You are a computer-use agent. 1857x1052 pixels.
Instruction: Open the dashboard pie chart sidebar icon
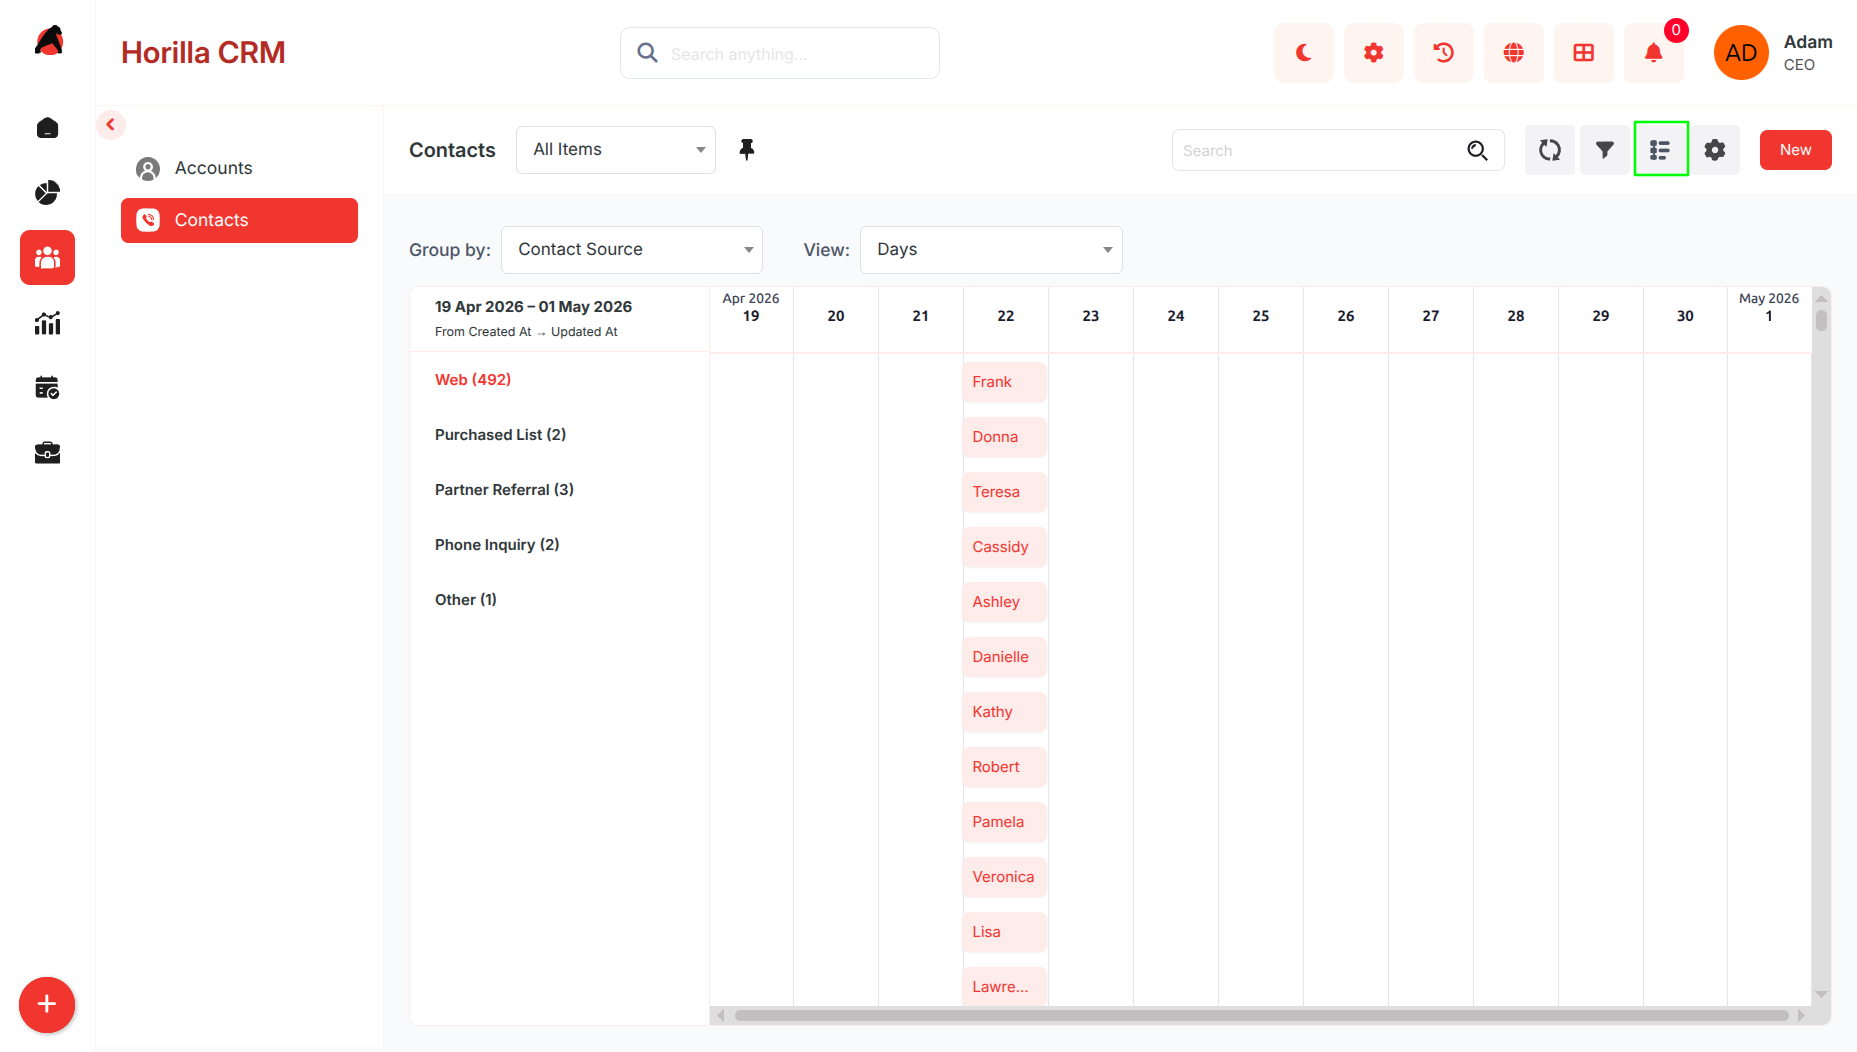(47, 192)
